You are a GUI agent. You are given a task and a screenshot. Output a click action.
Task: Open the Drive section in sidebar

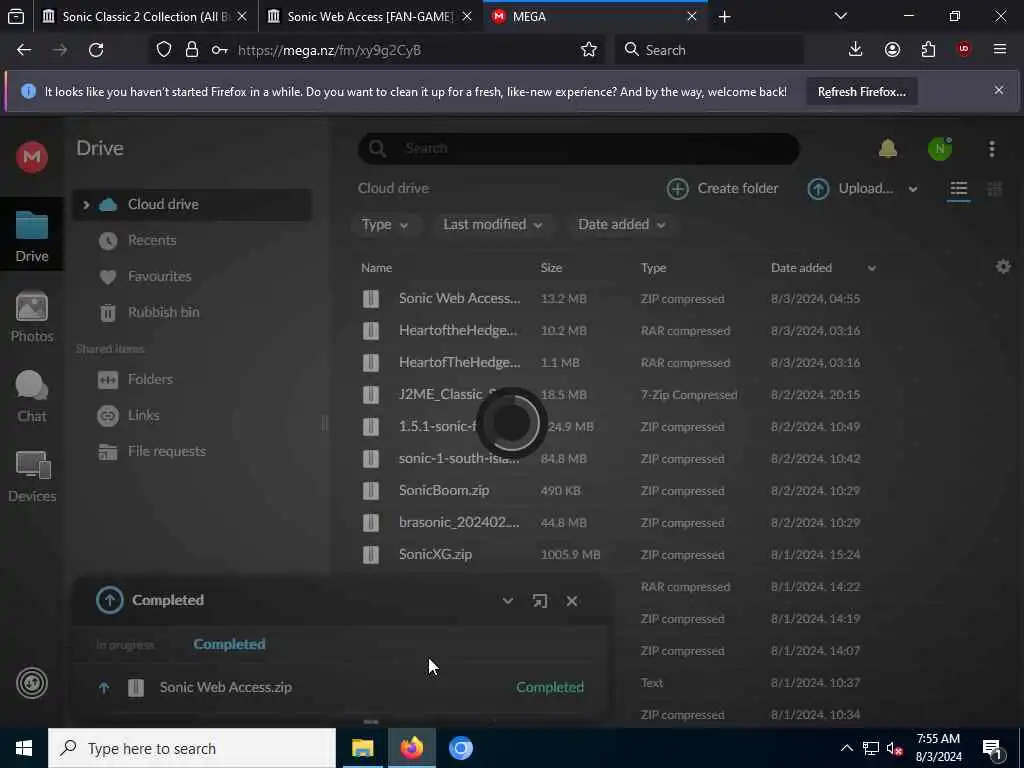31,236
